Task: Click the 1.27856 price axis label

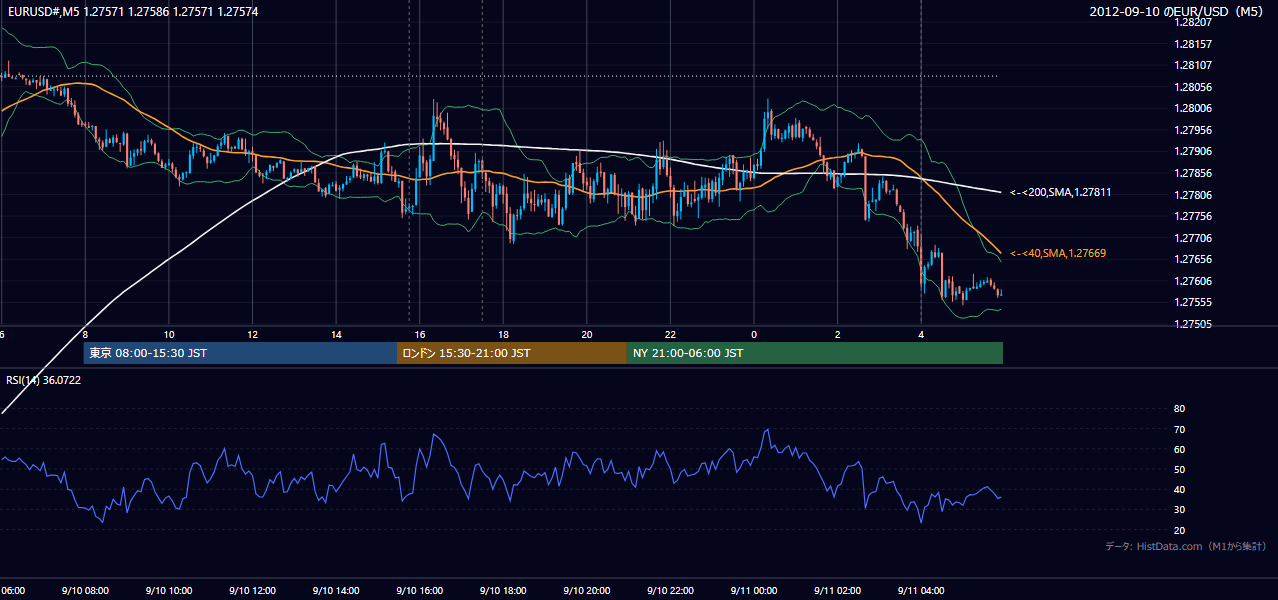Action: click(x=1194, y=173)
